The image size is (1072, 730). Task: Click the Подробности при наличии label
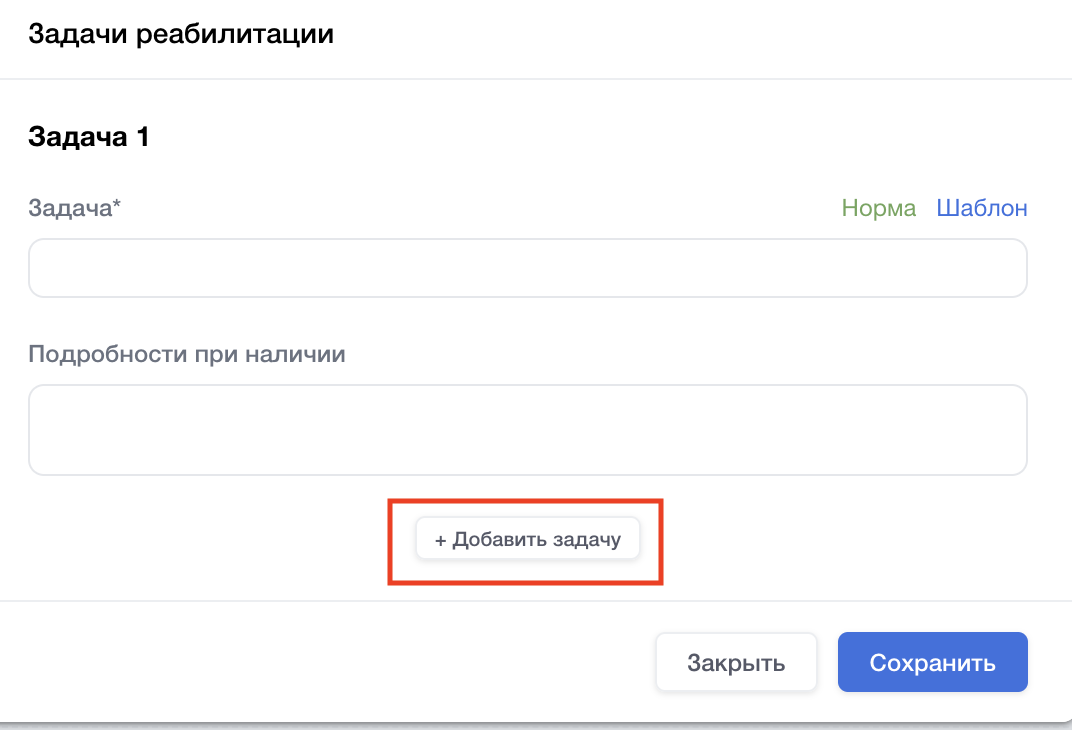pyautogui.click(x=187, y=354)
